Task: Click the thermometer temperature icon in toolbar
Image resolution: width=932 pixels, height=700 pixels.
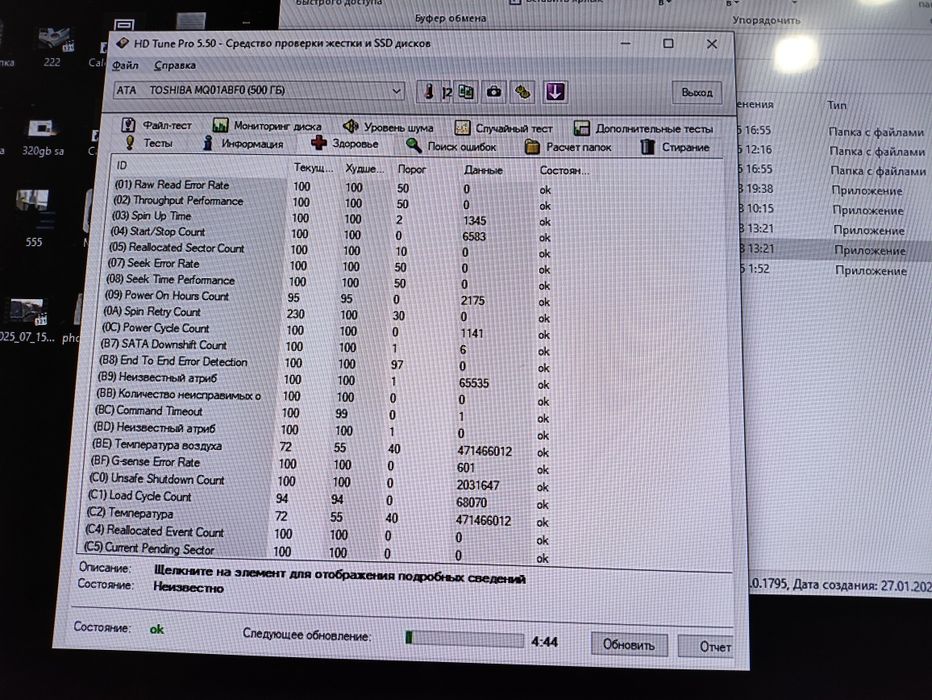Action: pyautogui.click(x=428, y=92)
